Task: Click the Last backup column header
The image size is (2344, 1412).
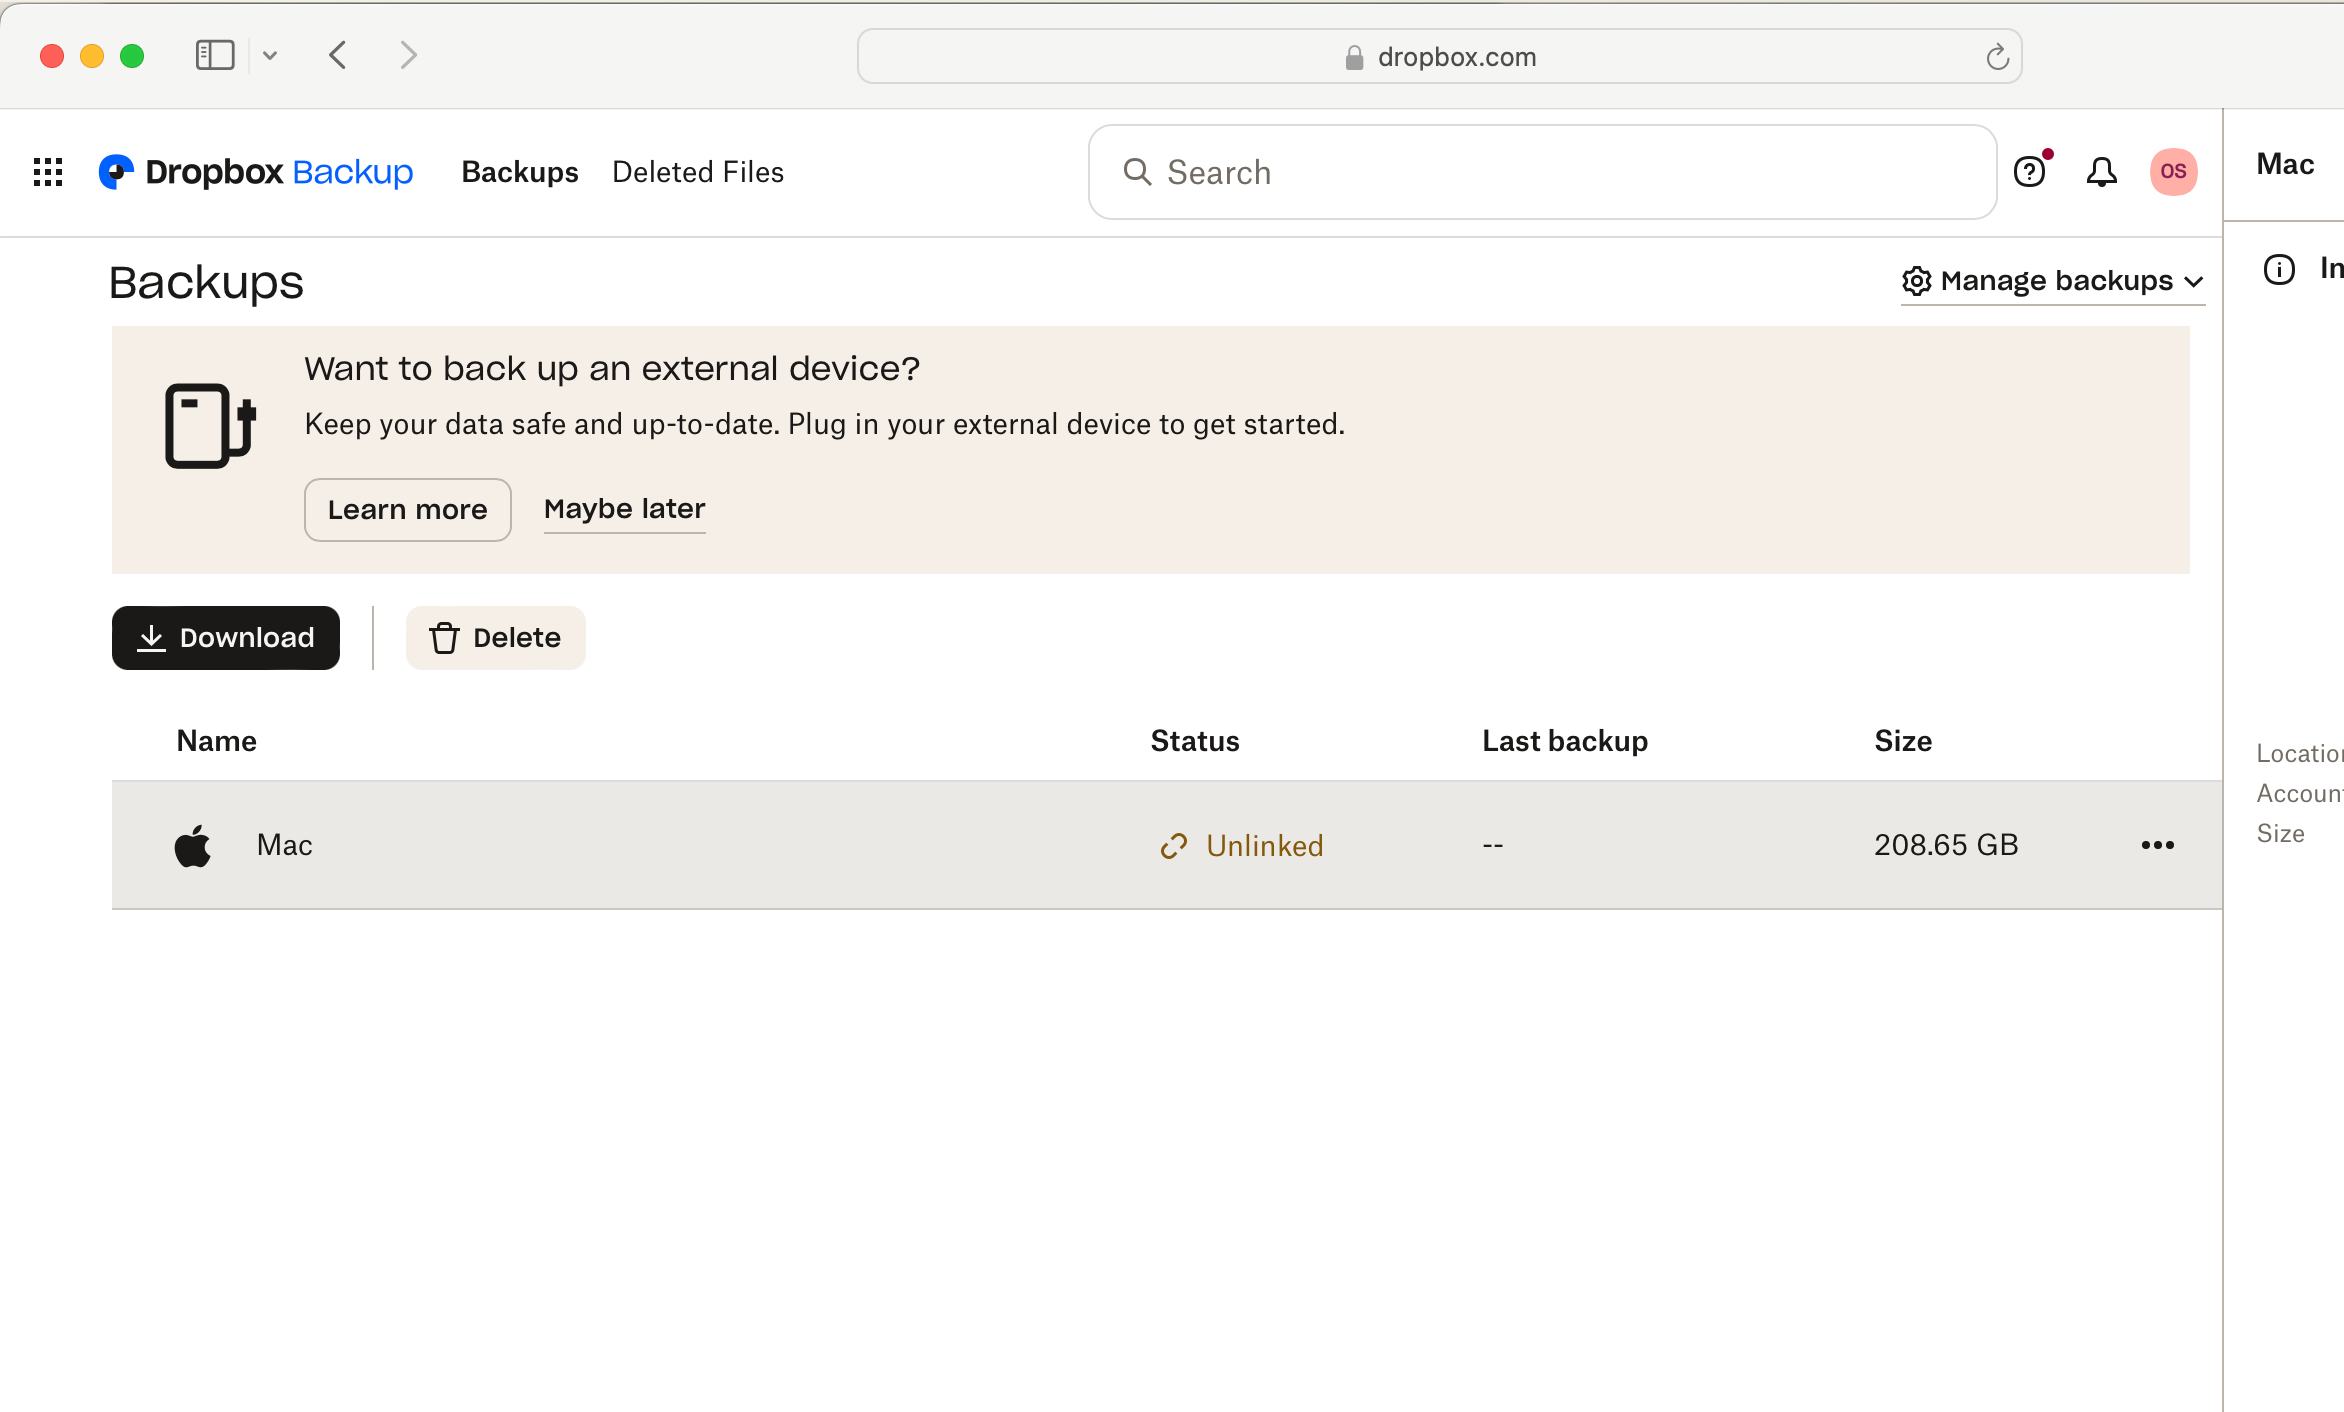Action: (1565, 741)
